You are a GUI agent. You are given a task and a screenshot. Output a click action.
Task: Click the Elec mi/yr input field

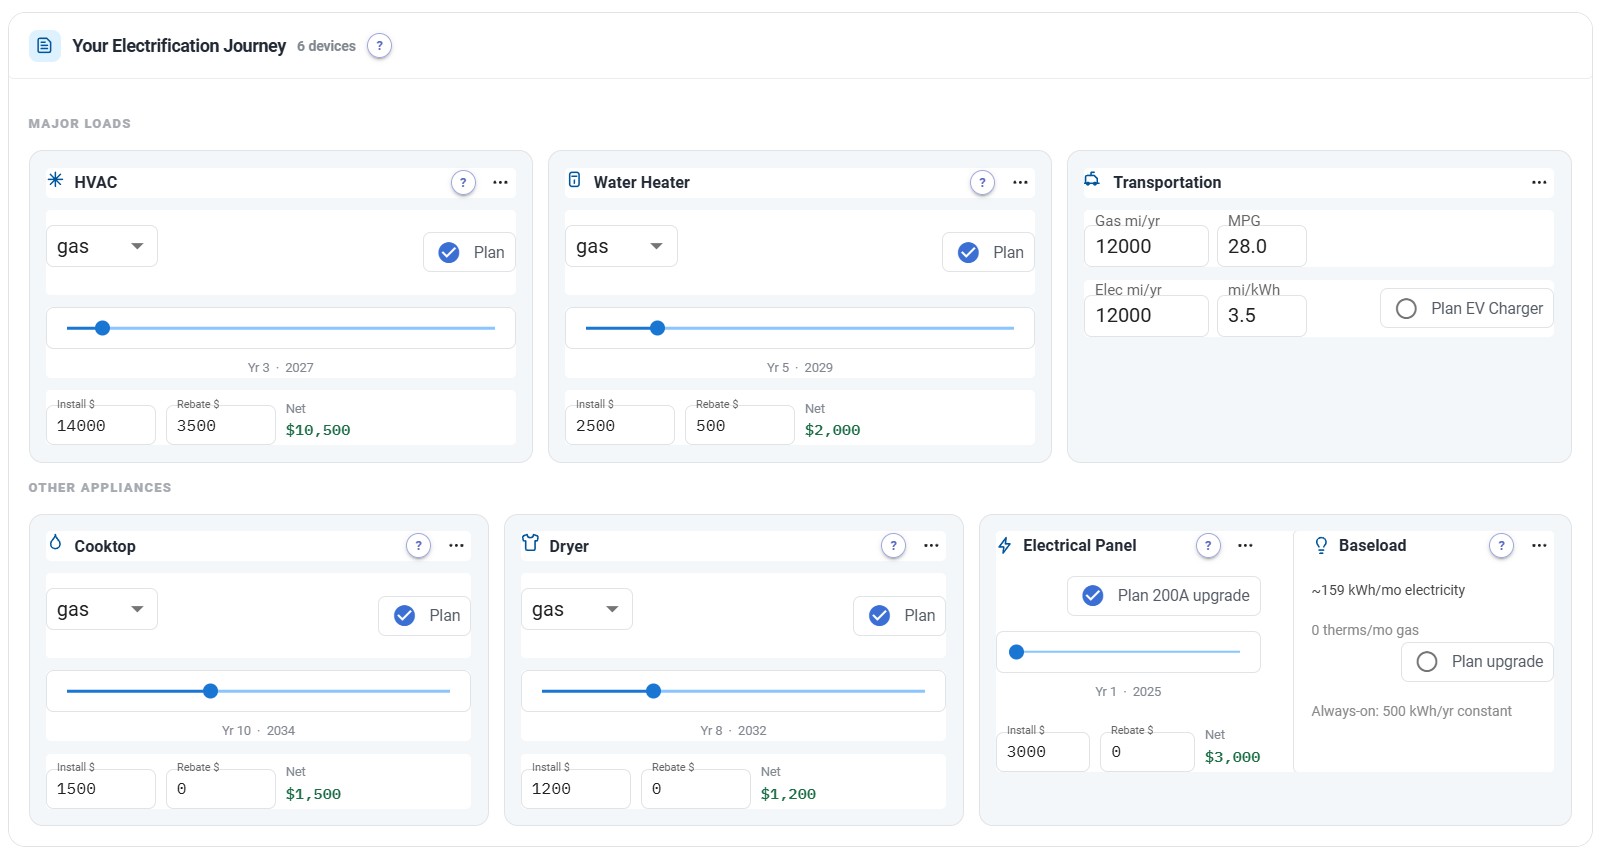[1146, 315]
